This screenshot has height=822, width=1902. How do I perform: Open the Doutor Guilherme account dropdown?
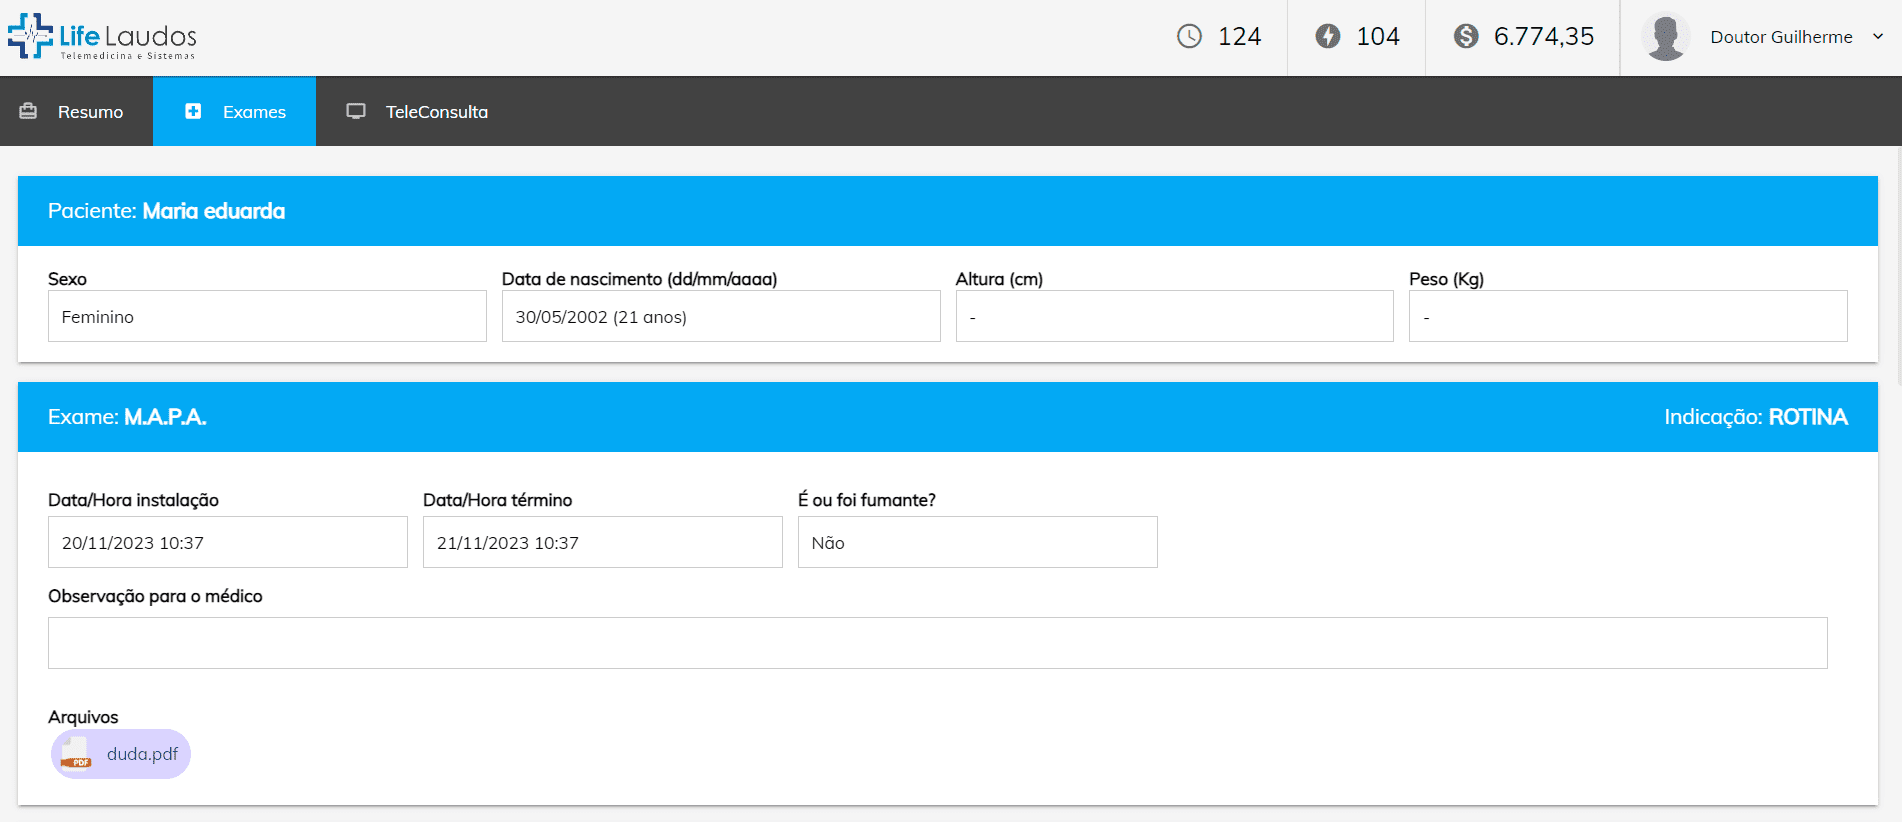(x=1780, y=37)
